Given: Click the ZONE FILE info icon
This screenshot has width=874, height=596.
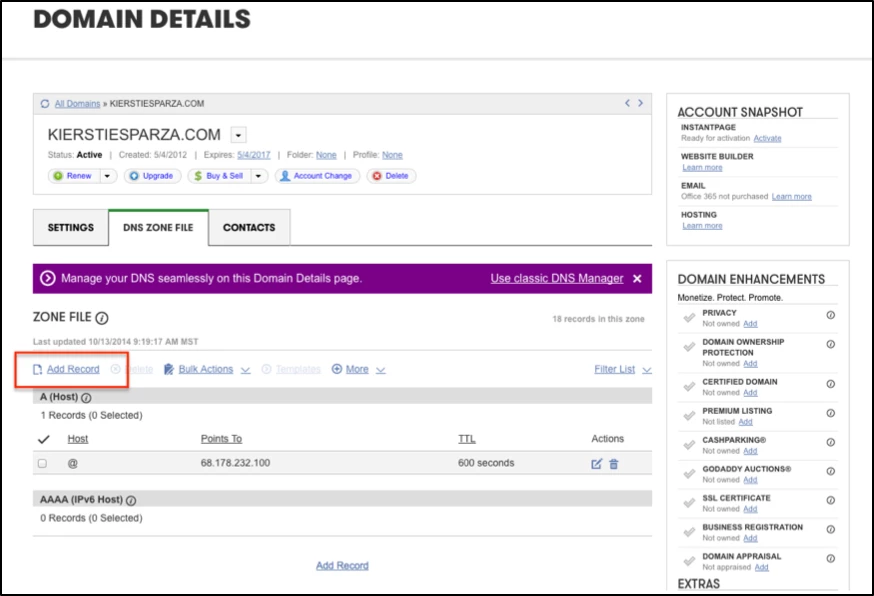Looking at the screenshot, I should point(101,318).
